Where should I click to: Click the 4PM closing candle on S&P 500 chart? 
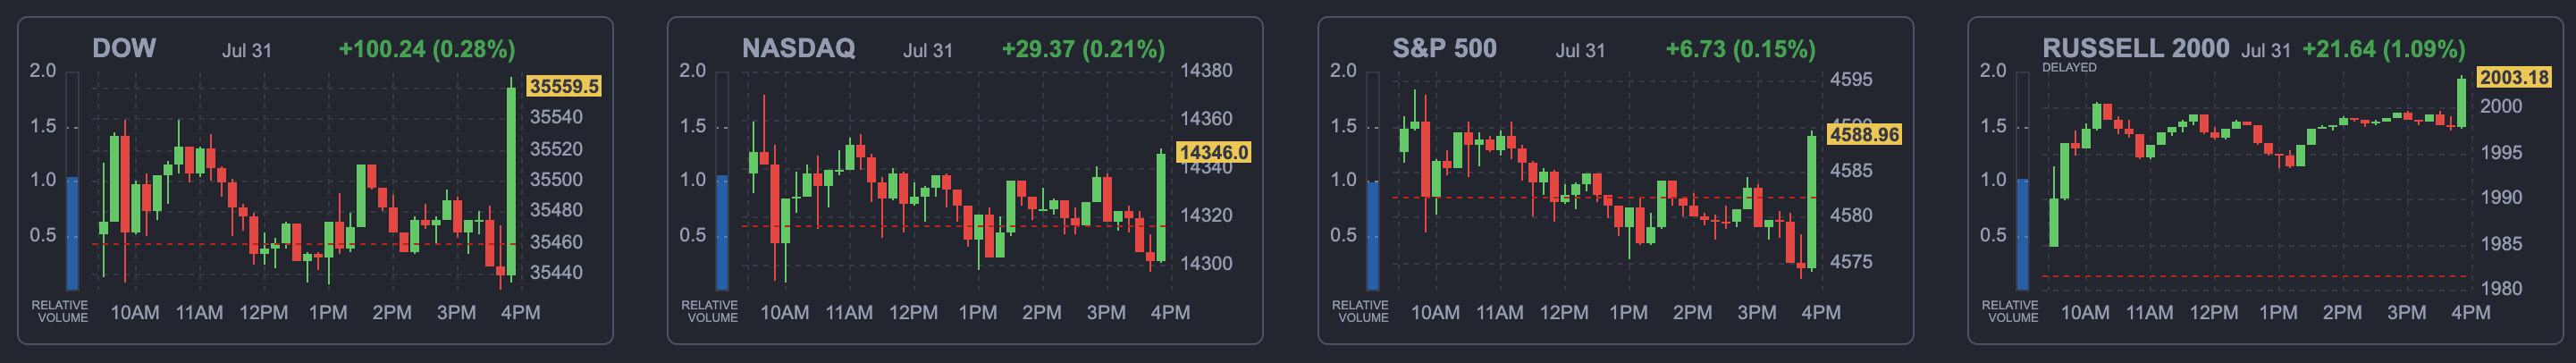point(1811,200)
